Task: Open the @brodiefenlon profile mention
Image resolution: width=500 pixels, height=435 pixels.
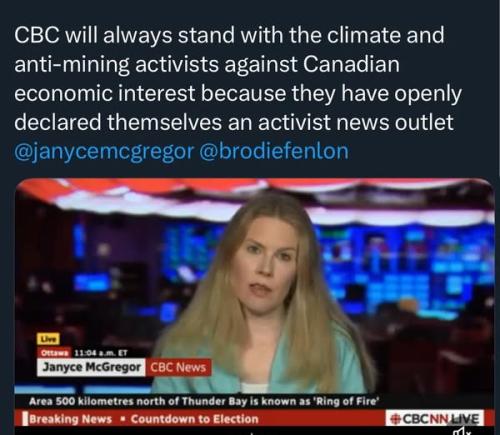Action: [274, 151]
